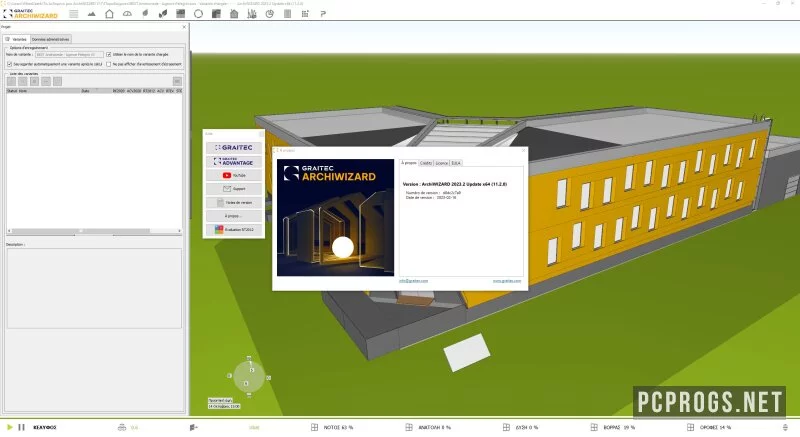
Task: Switch to the Variantes tab
Action: coord(16,39)
